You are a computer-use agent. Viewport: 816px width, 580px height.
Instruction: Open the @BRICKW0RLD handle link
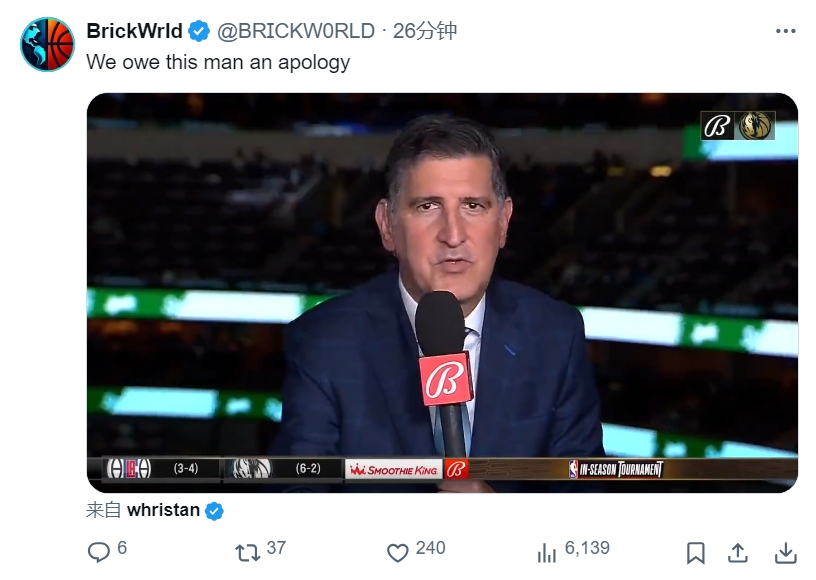(x=295, y=31)
